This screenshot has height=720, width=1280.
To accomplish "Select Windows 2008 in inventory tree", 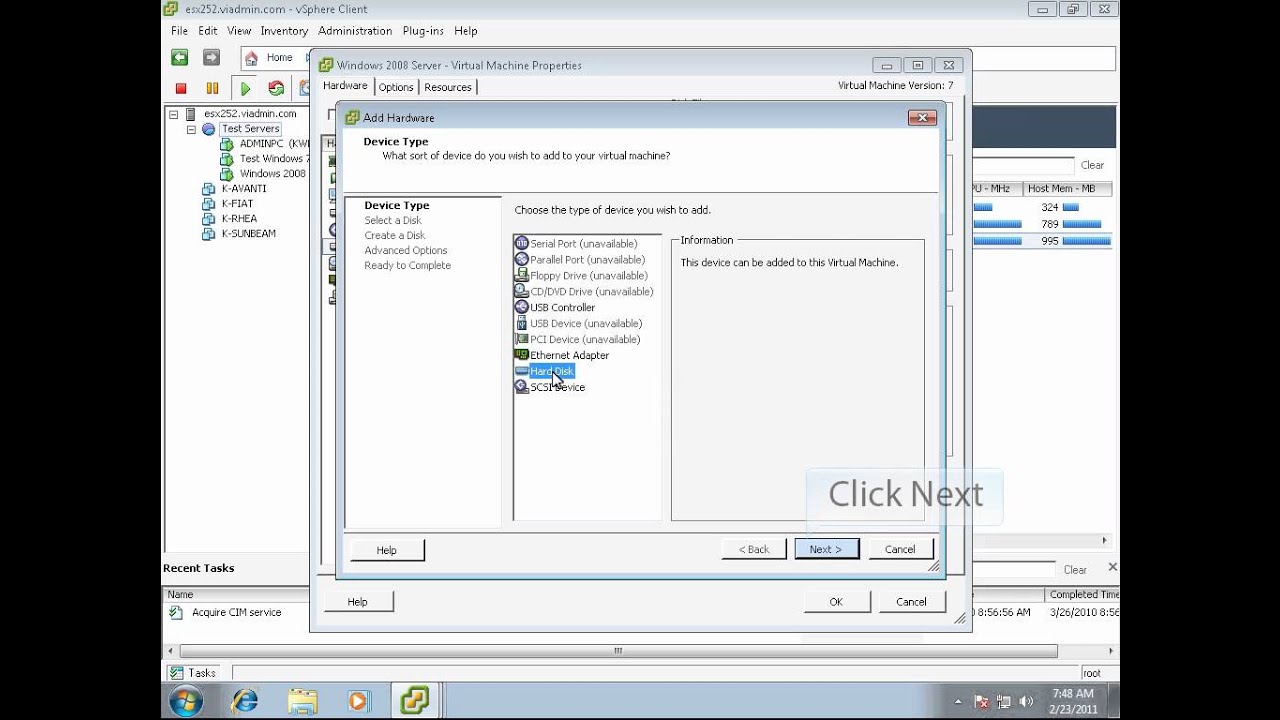I will pyautogui.click(x=273, y=174).
